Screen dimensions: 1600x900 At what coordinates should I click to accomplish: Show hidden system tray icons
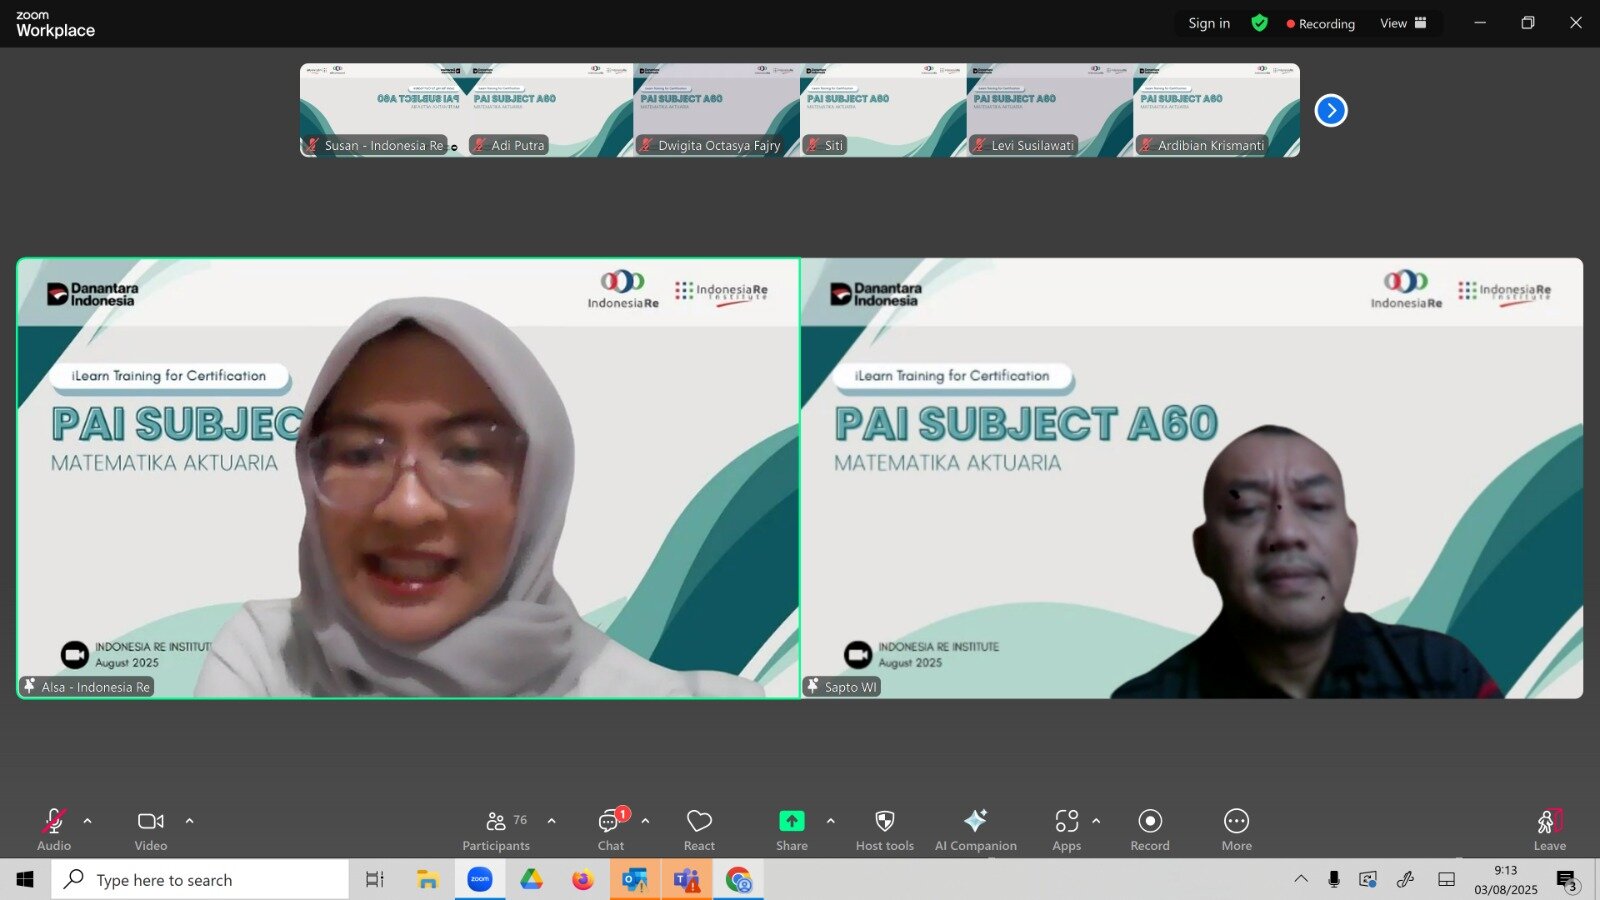tap(1301, 880)
